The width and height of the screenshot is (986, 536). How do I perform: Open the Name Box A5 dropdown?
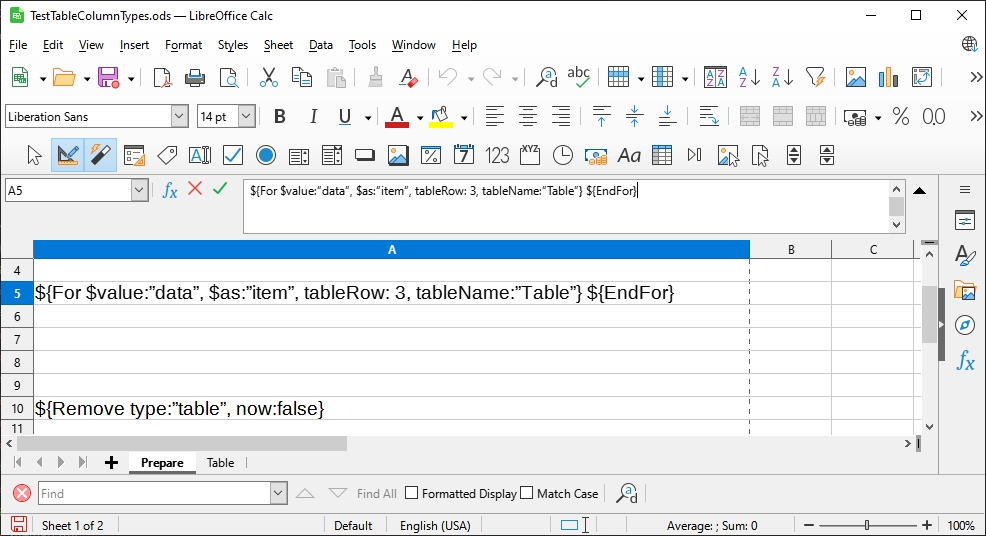139,190
